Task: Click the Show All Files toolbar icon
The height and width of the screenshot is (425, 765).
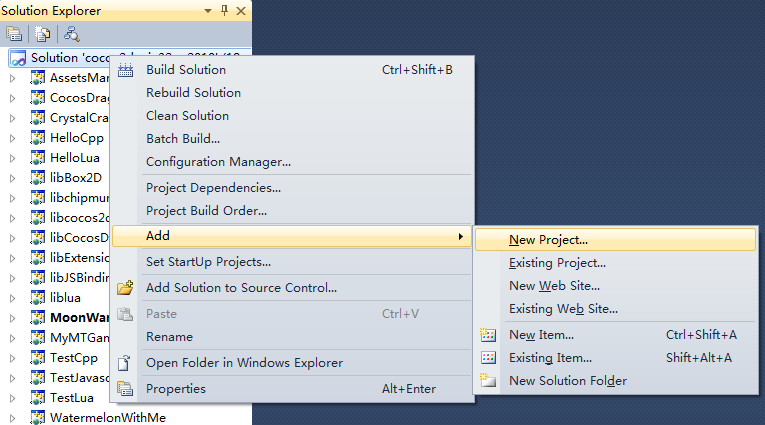Action: 43,34
